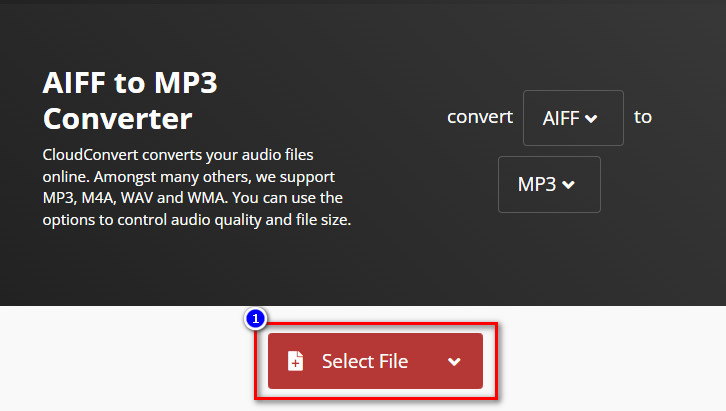Open the MP3 target format dropdown
This screenshot has height=411, width=726.
tap(549, 184)
